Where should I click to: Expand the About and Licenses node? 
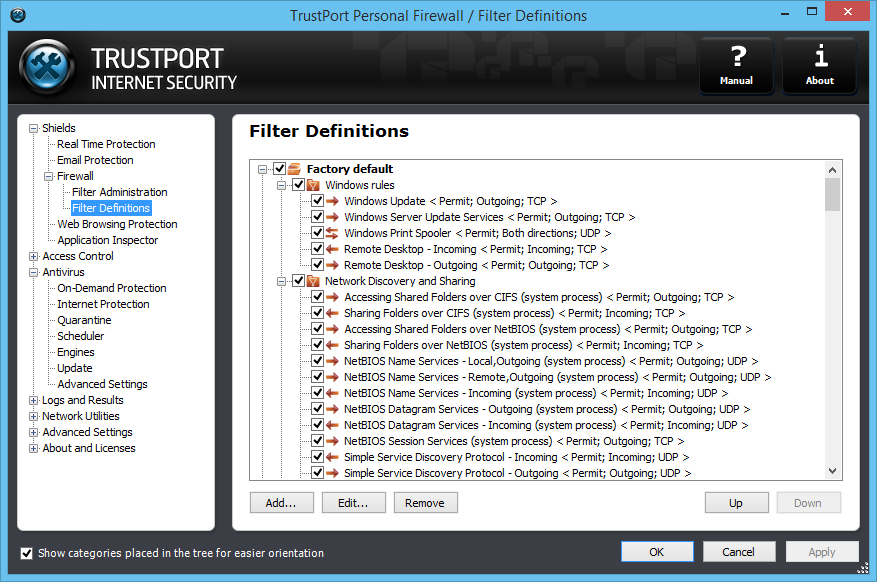click(34, 449)
